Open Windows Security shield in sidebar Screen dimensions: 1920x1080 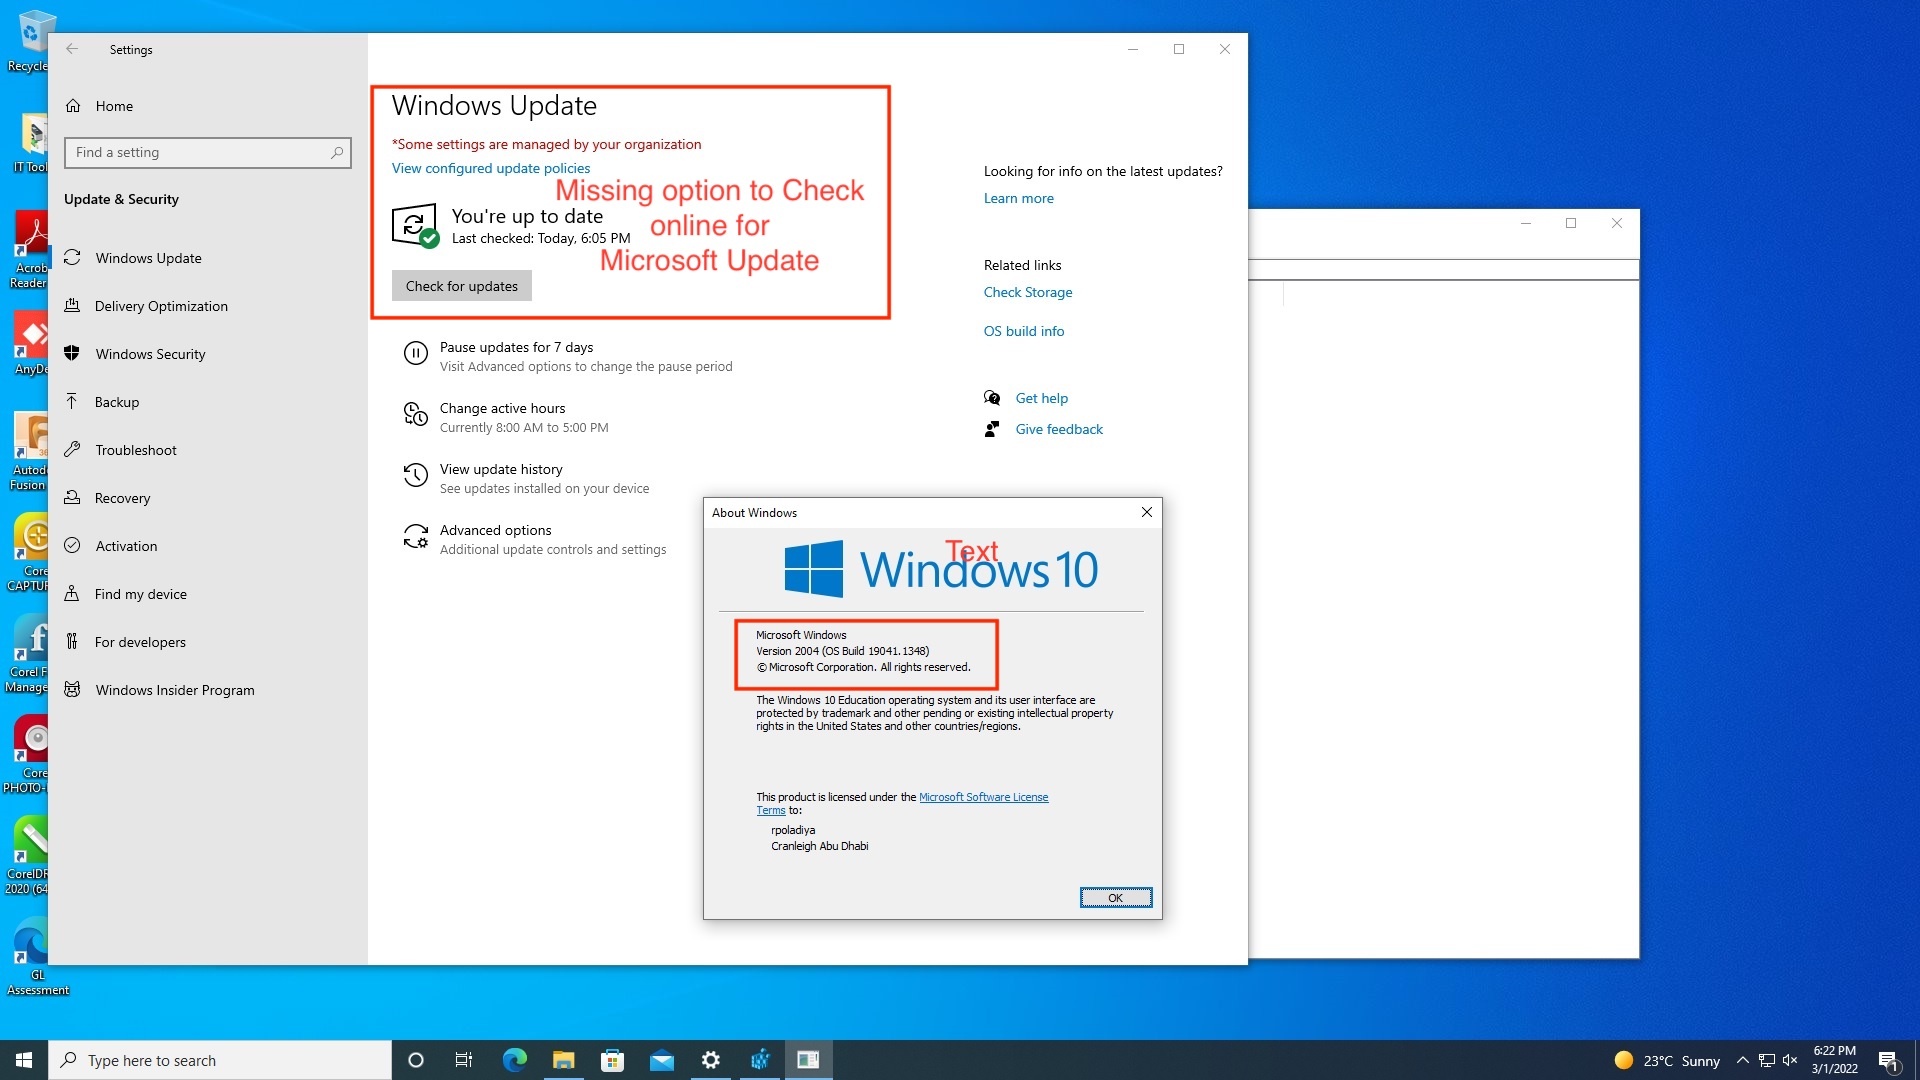coord(72,354)
